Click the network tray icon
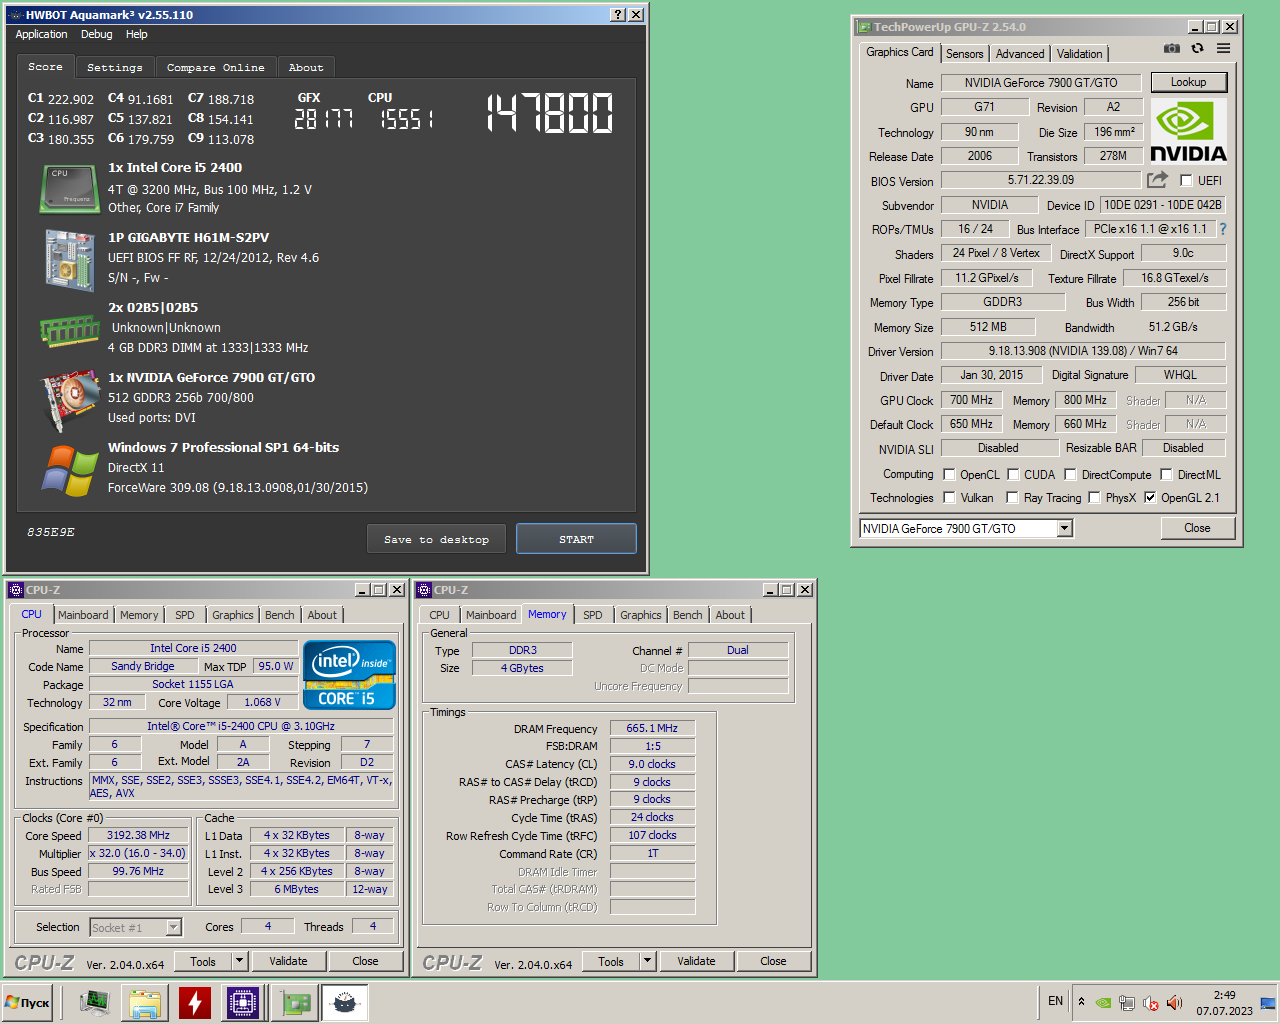This screenshot has height=1024, width=1280. point(1127,1002)
